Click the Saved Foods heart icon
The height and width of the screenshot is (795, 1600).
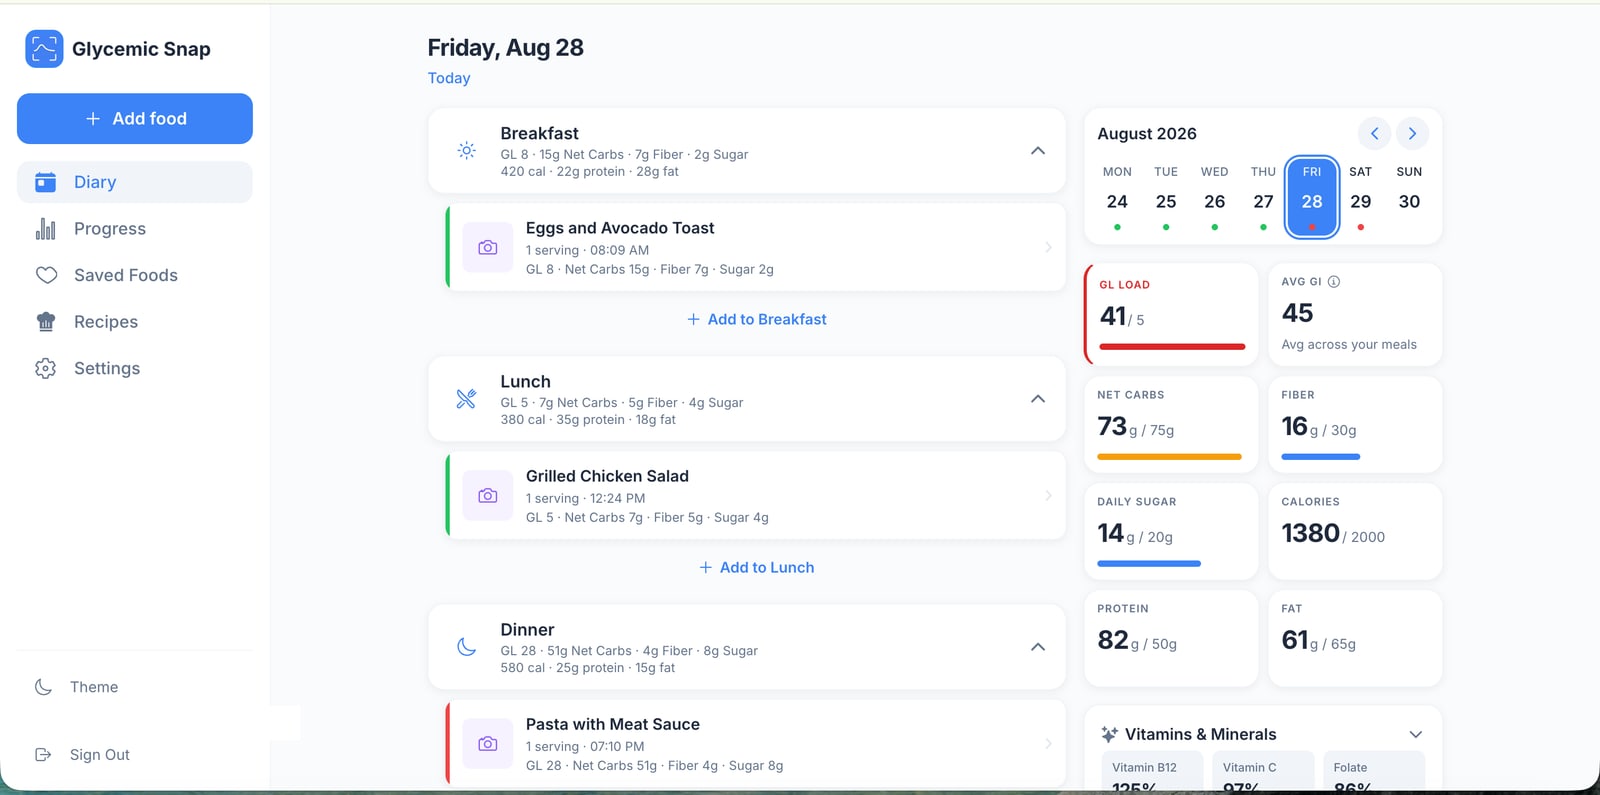46,275
